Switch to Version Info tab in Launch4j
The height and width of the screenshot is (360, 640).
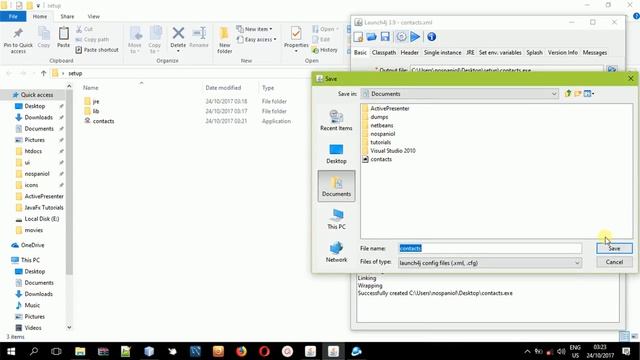(x=562, y=53)
